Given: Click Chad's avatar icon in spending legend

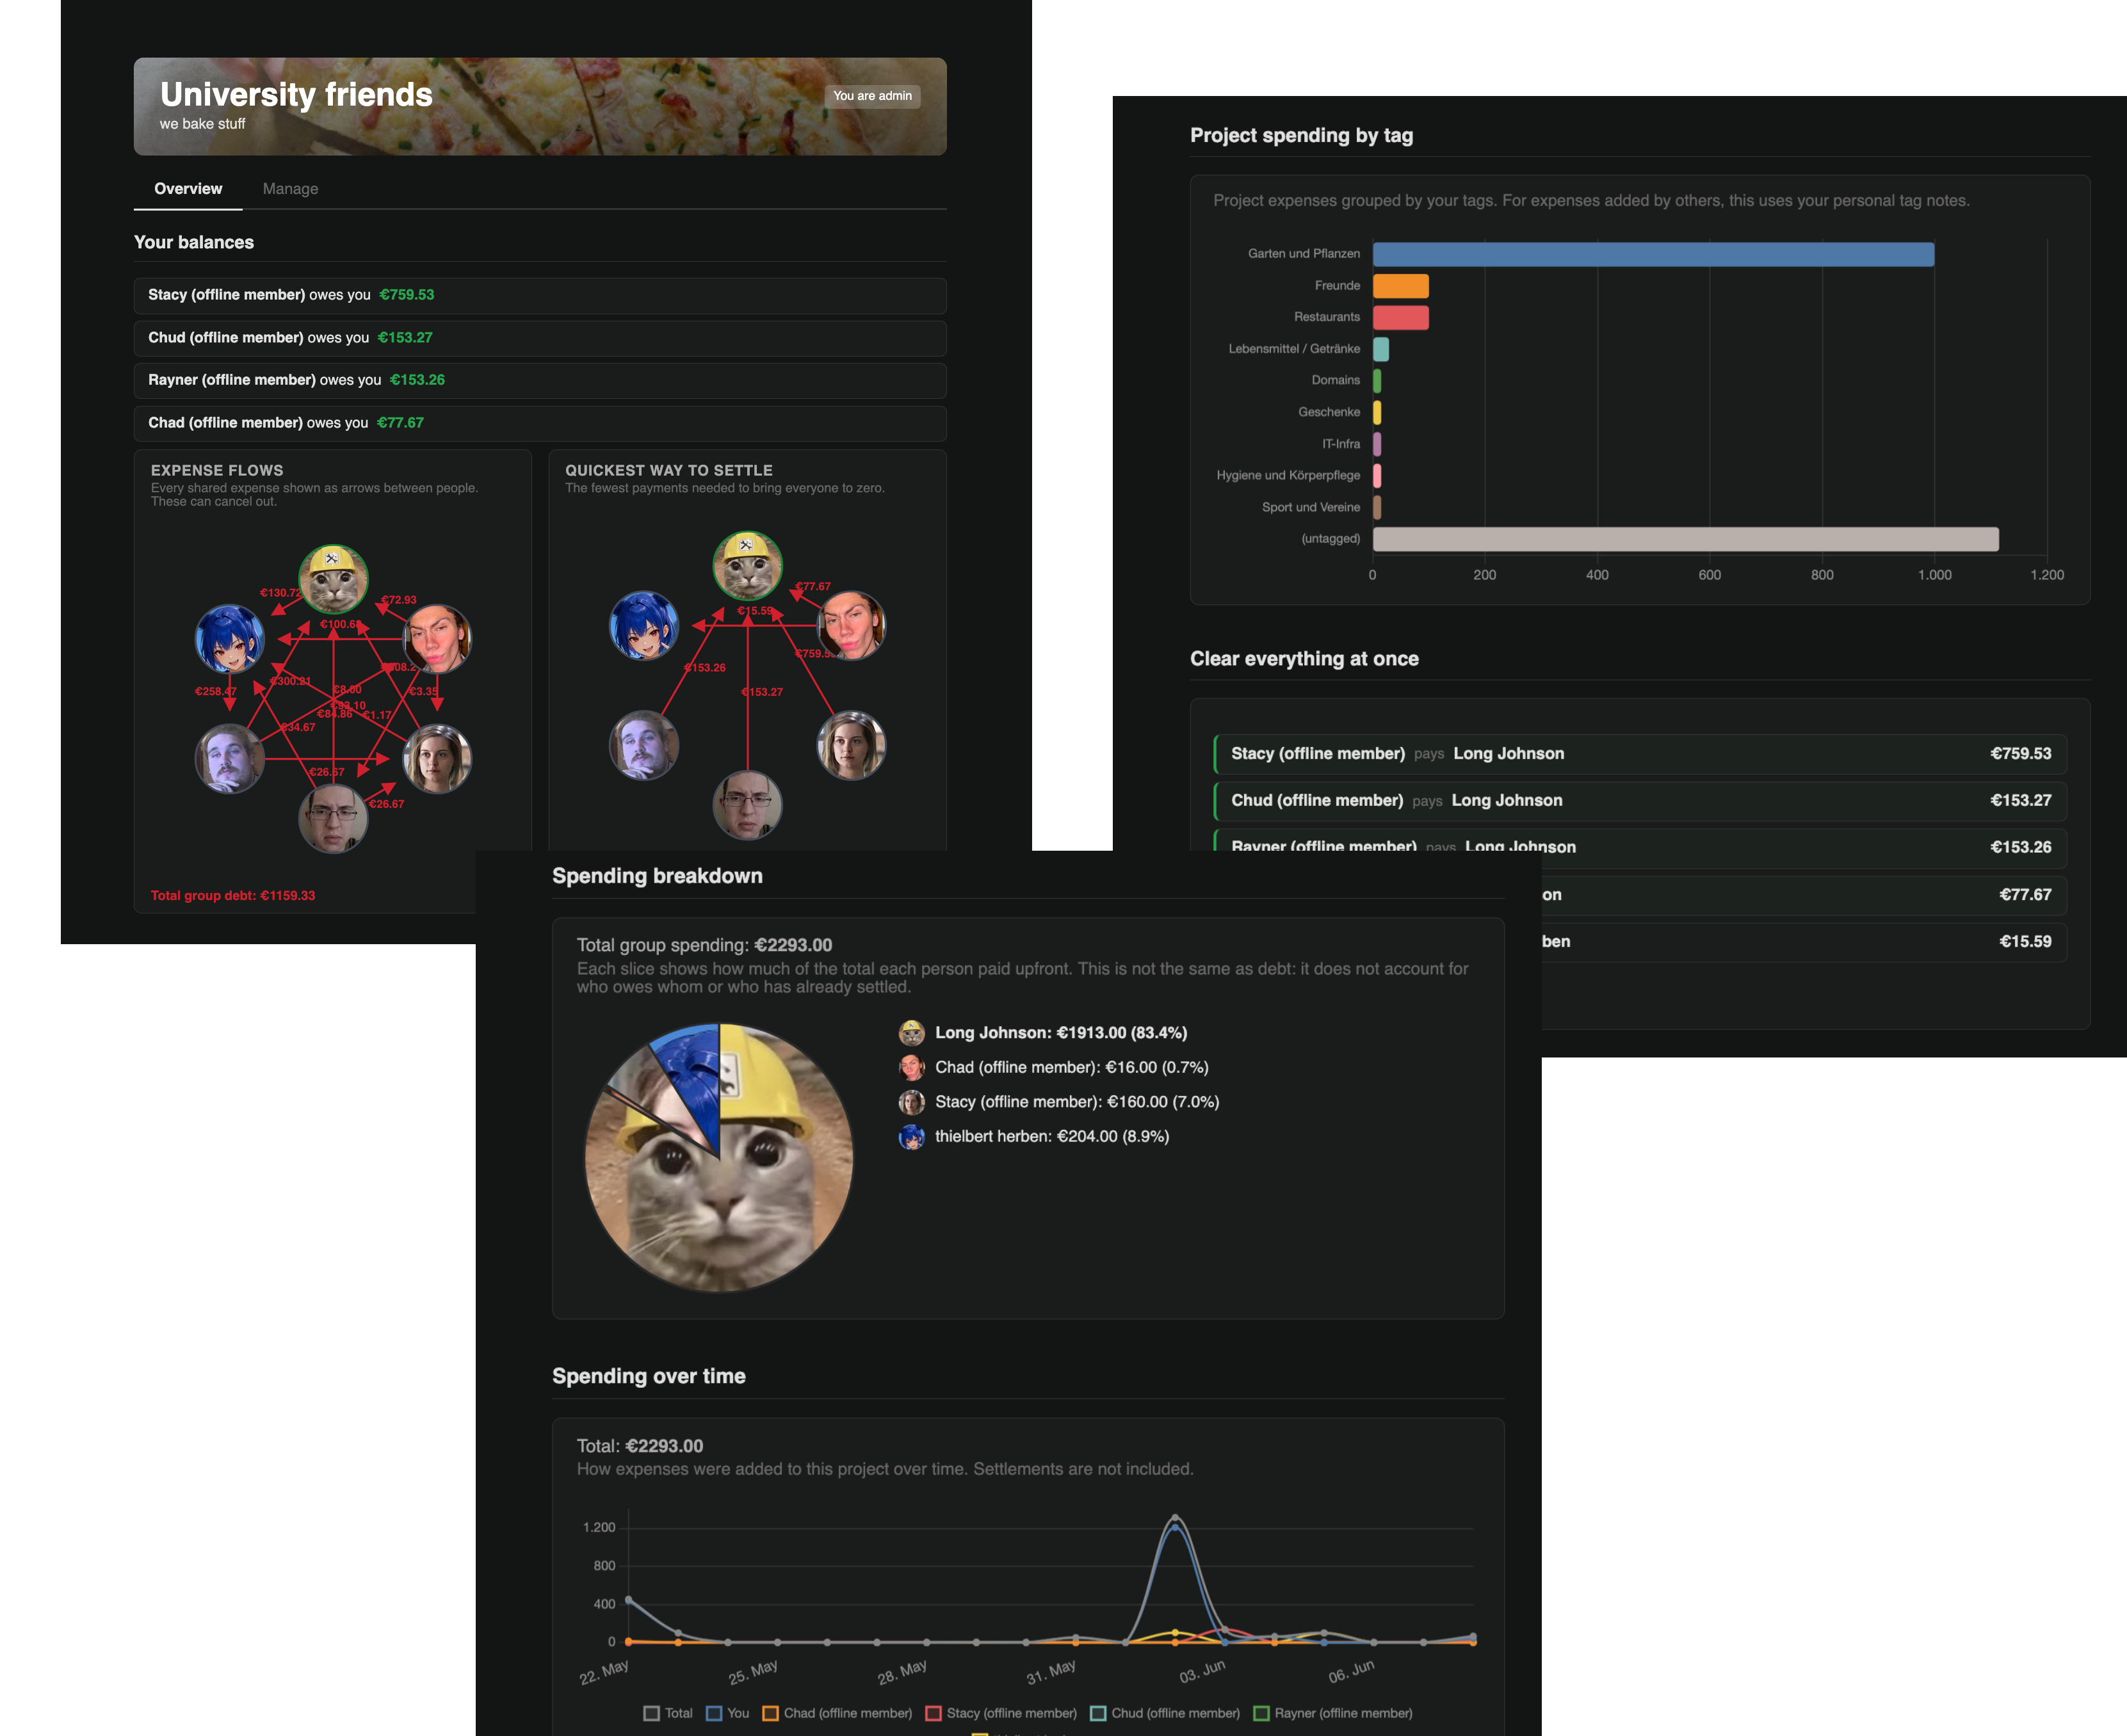Looking at the screenshot, I should (911, 1067).
